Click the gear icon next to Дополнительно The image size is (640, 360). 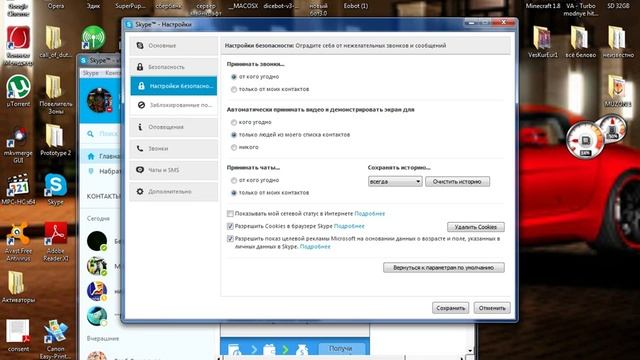coord(140,191)
